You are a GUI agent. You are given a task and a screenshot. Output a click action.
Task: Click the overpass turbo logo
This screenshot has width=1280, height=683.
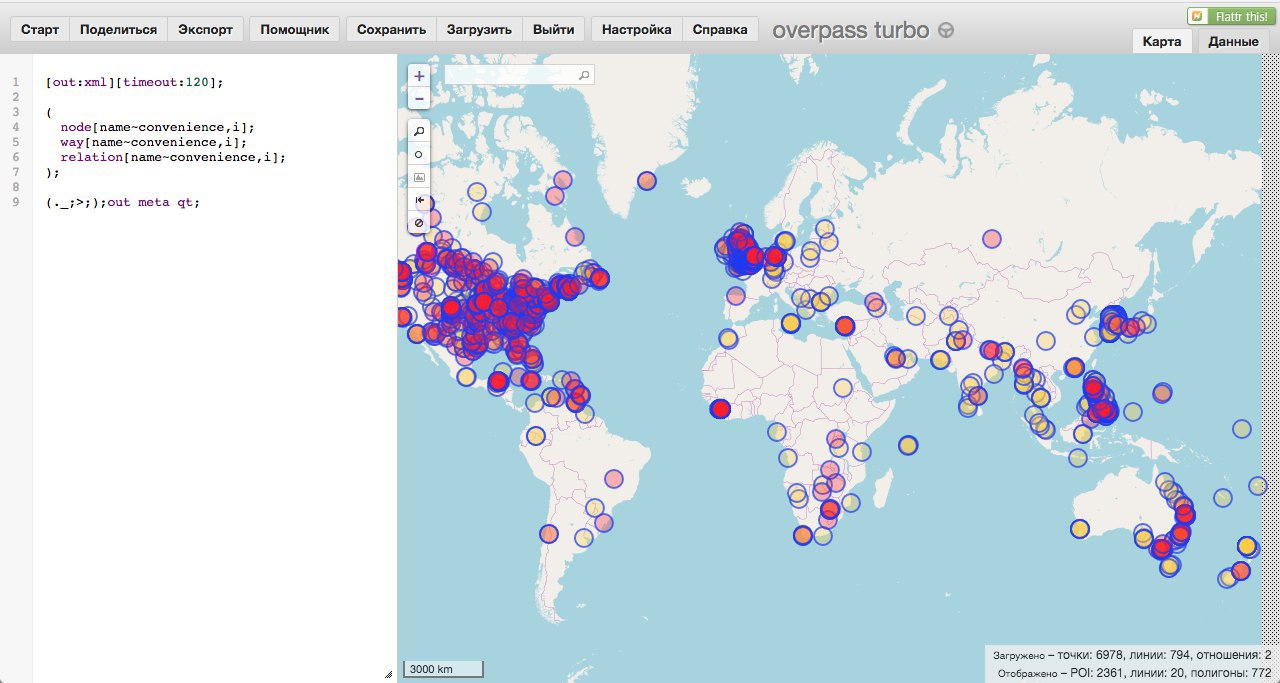tap(863, 30)
